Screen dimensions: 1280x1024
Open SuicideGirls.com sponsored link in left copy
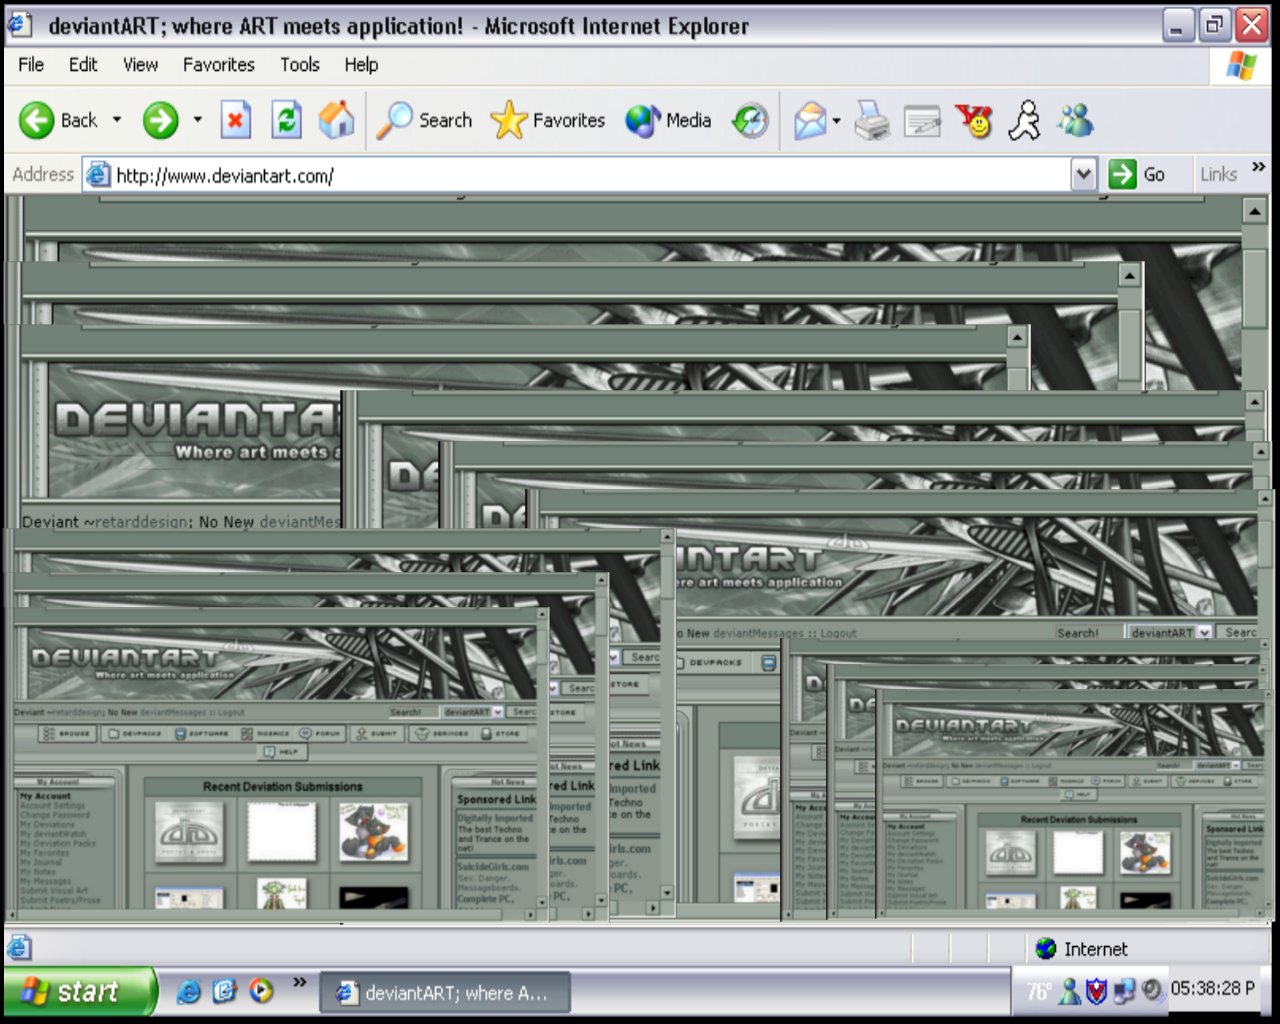tap(493, 866)
